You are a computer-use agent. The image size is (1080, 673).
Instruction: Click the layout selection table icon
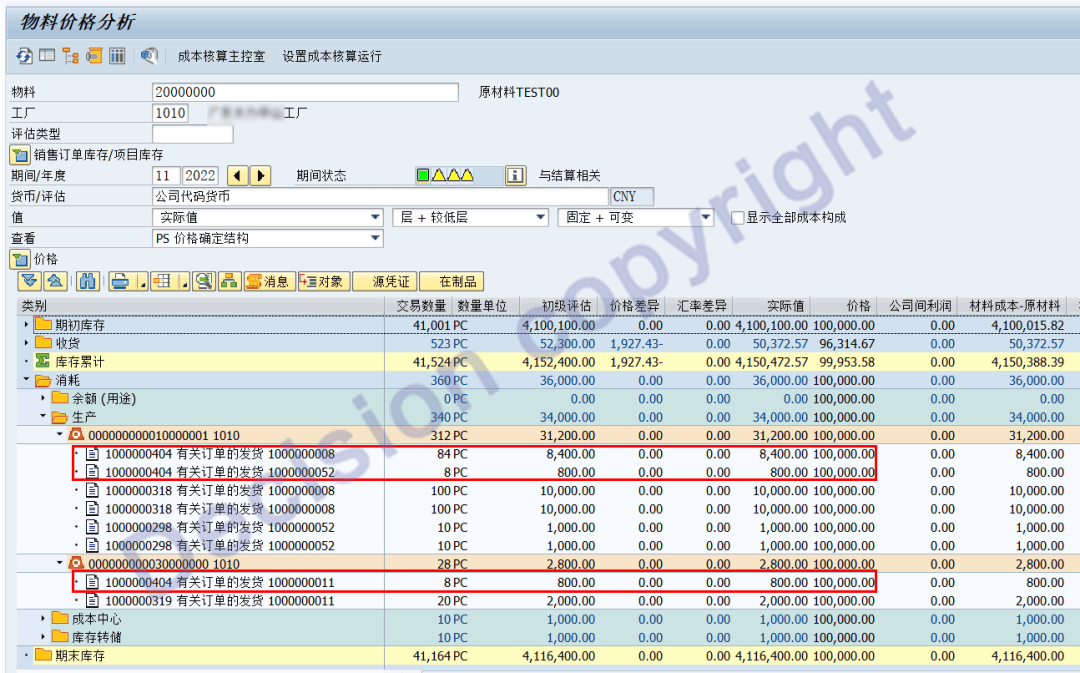coord(163,281)
